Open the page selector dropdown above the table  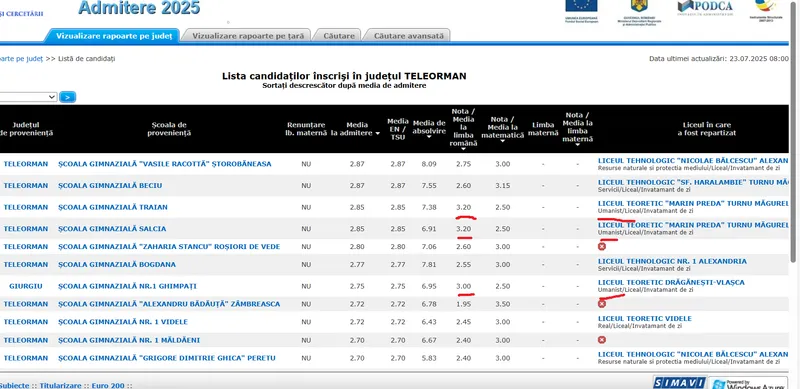(28, 97)
